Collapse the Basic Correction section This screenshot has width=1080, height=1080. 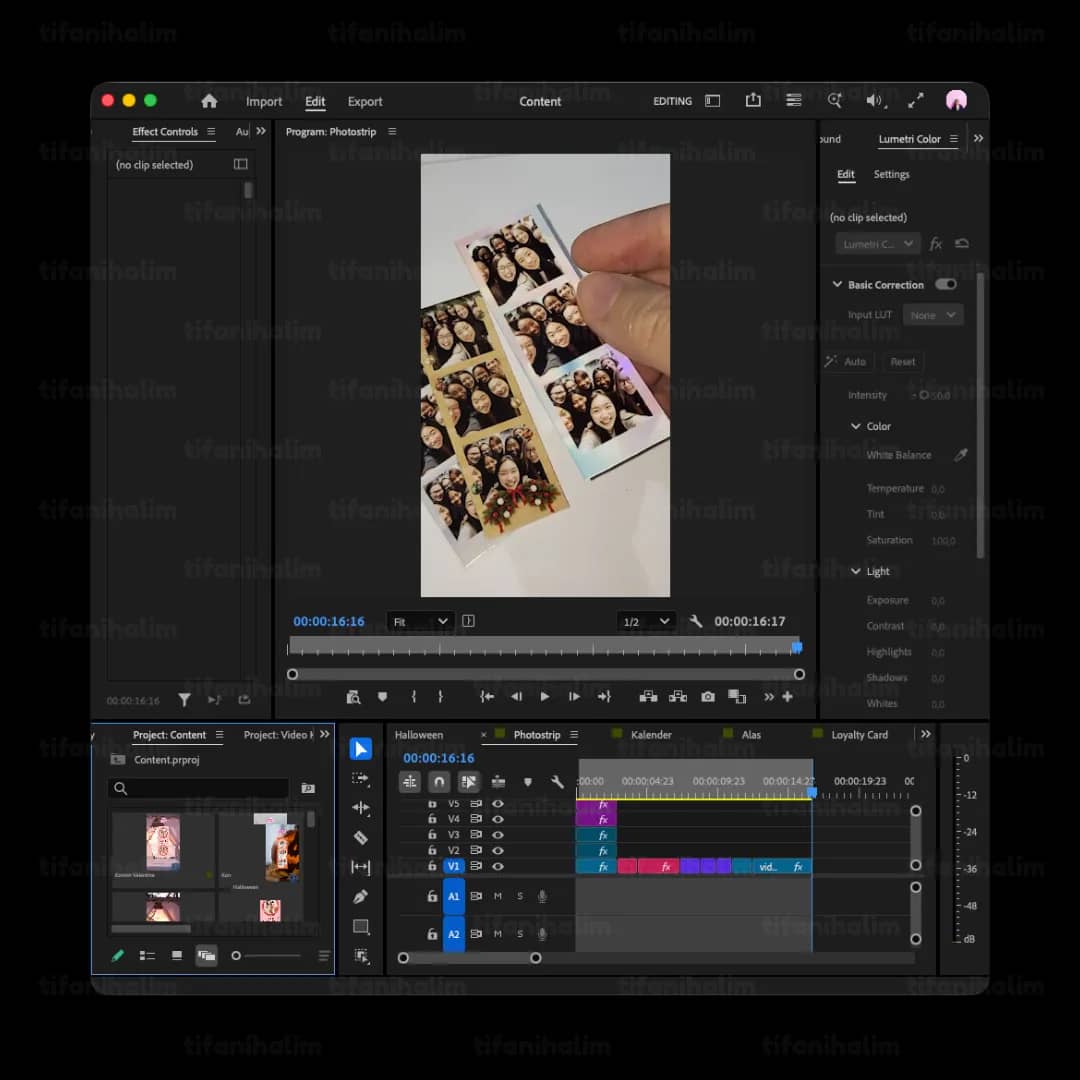click(837, 284)
